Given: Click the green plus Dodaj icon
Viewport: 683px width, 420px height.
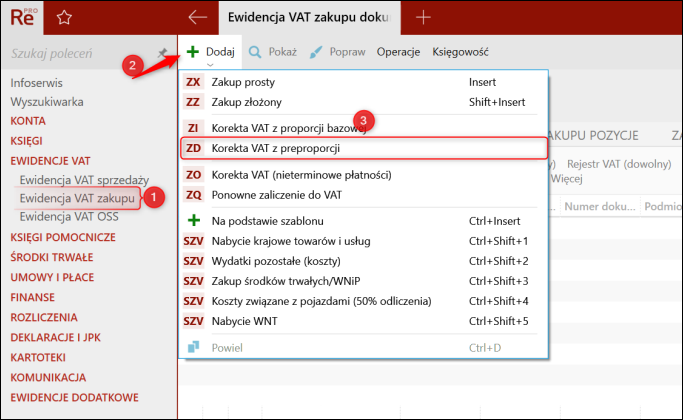Looking at the screenshot, I should (x=193, y=52).
